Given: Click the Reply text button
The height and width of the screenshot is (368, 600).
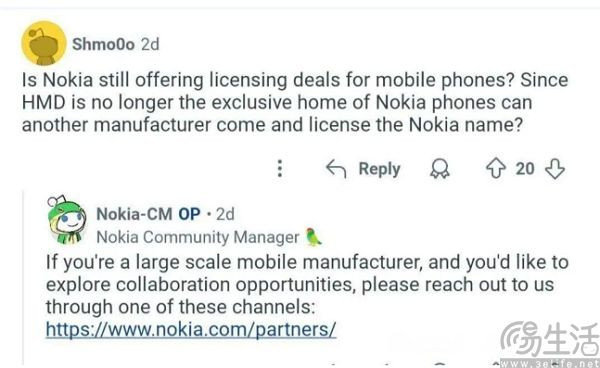Looking at the screenshot, I should click(379, 169).
